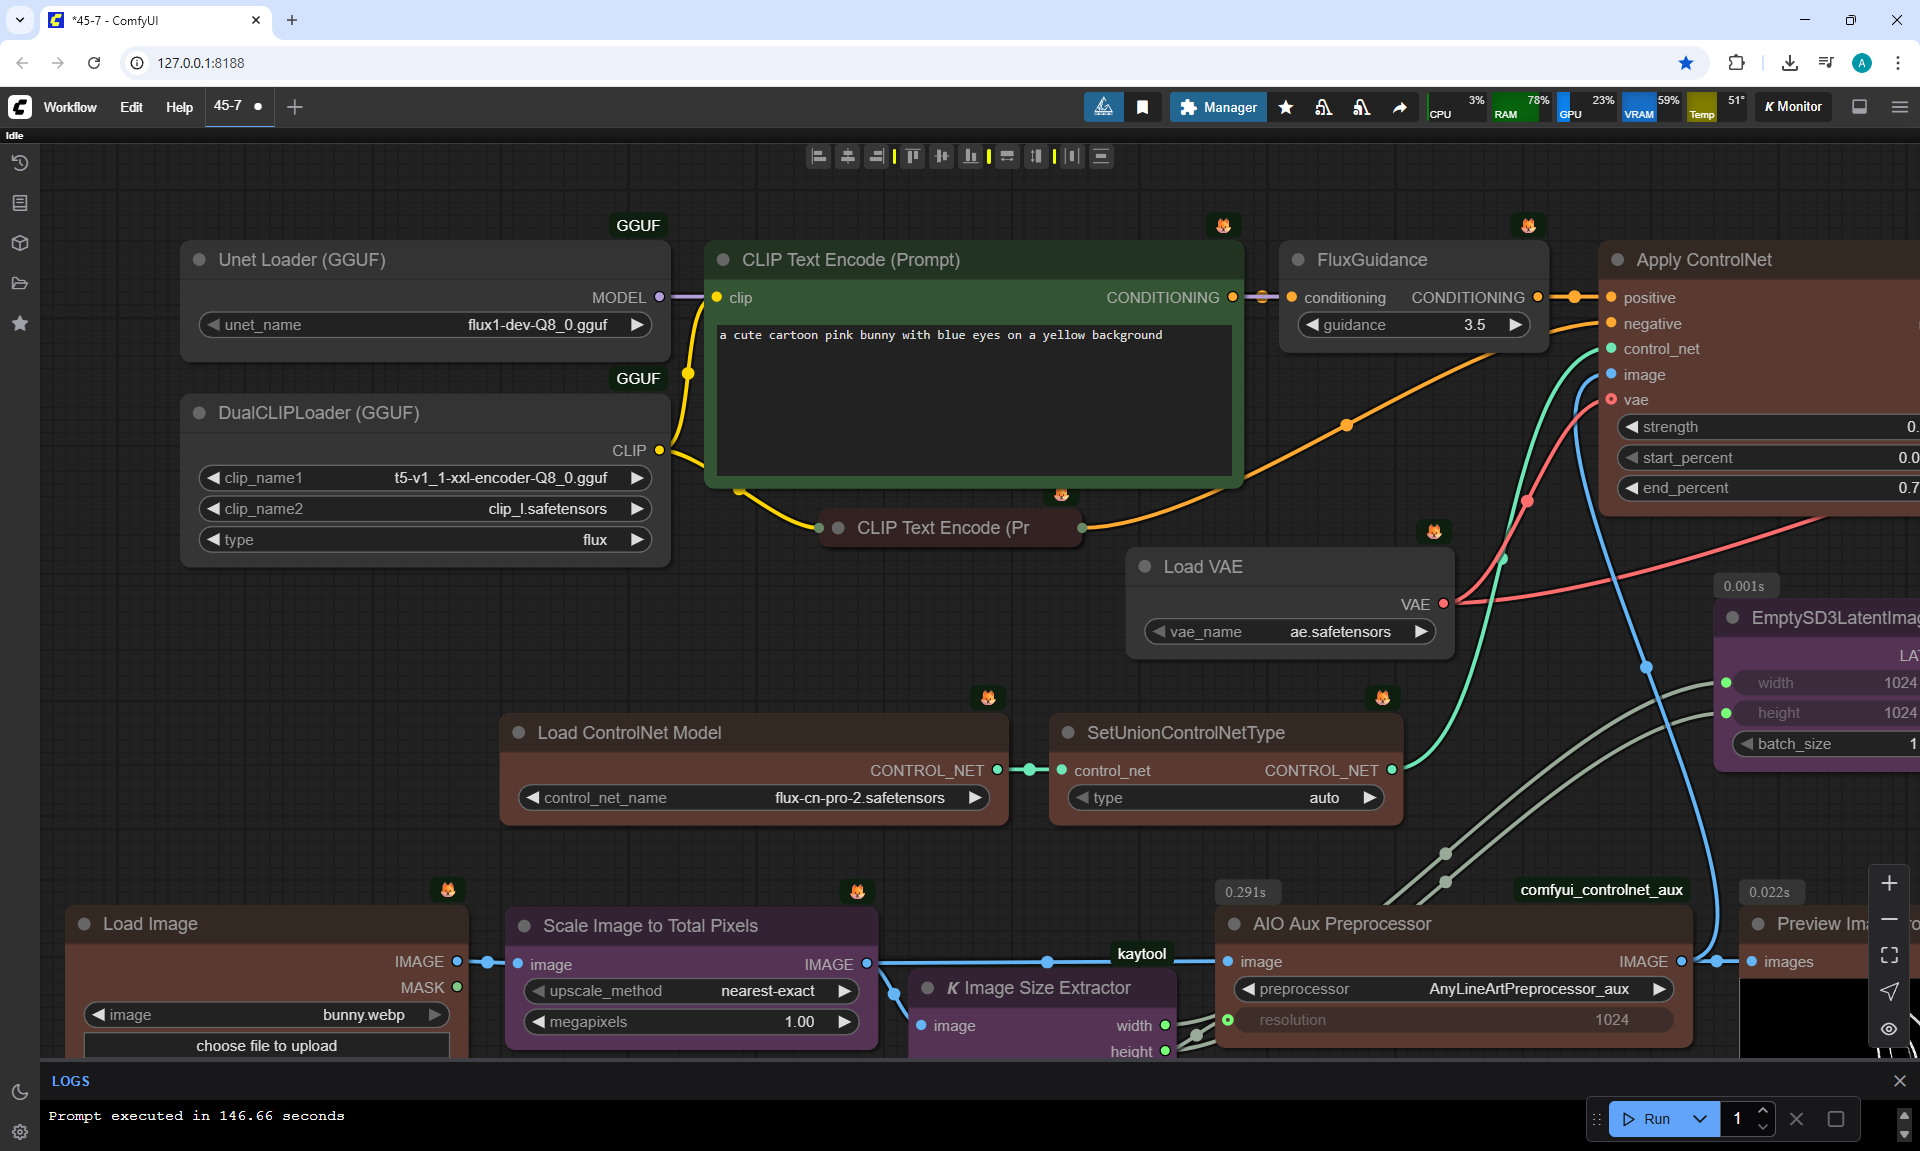Click the share arrow icon in toolbar
Screen dimensions: 1920x1151
click(1399, 107)
